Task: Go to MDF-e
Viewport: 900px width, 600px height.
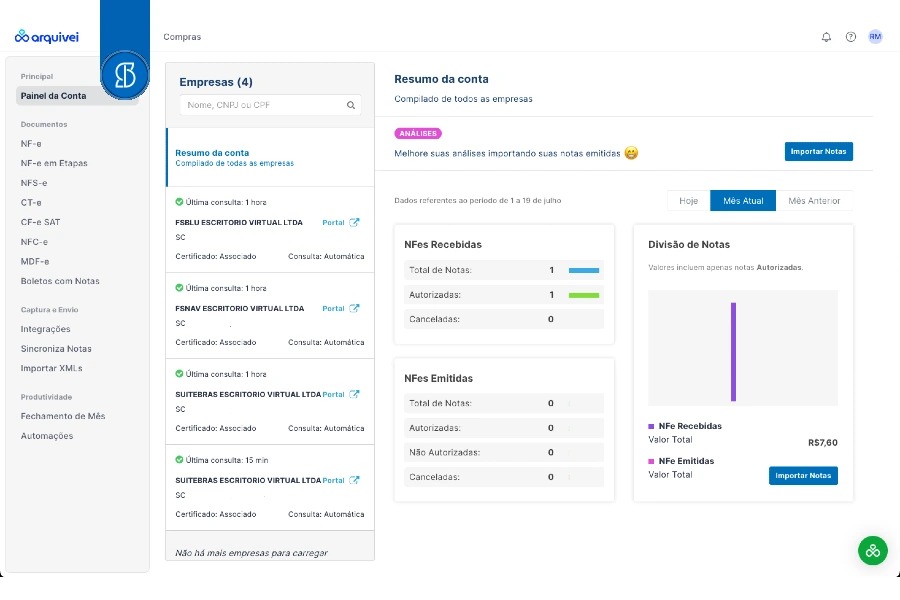Action: tap(35, 261)
